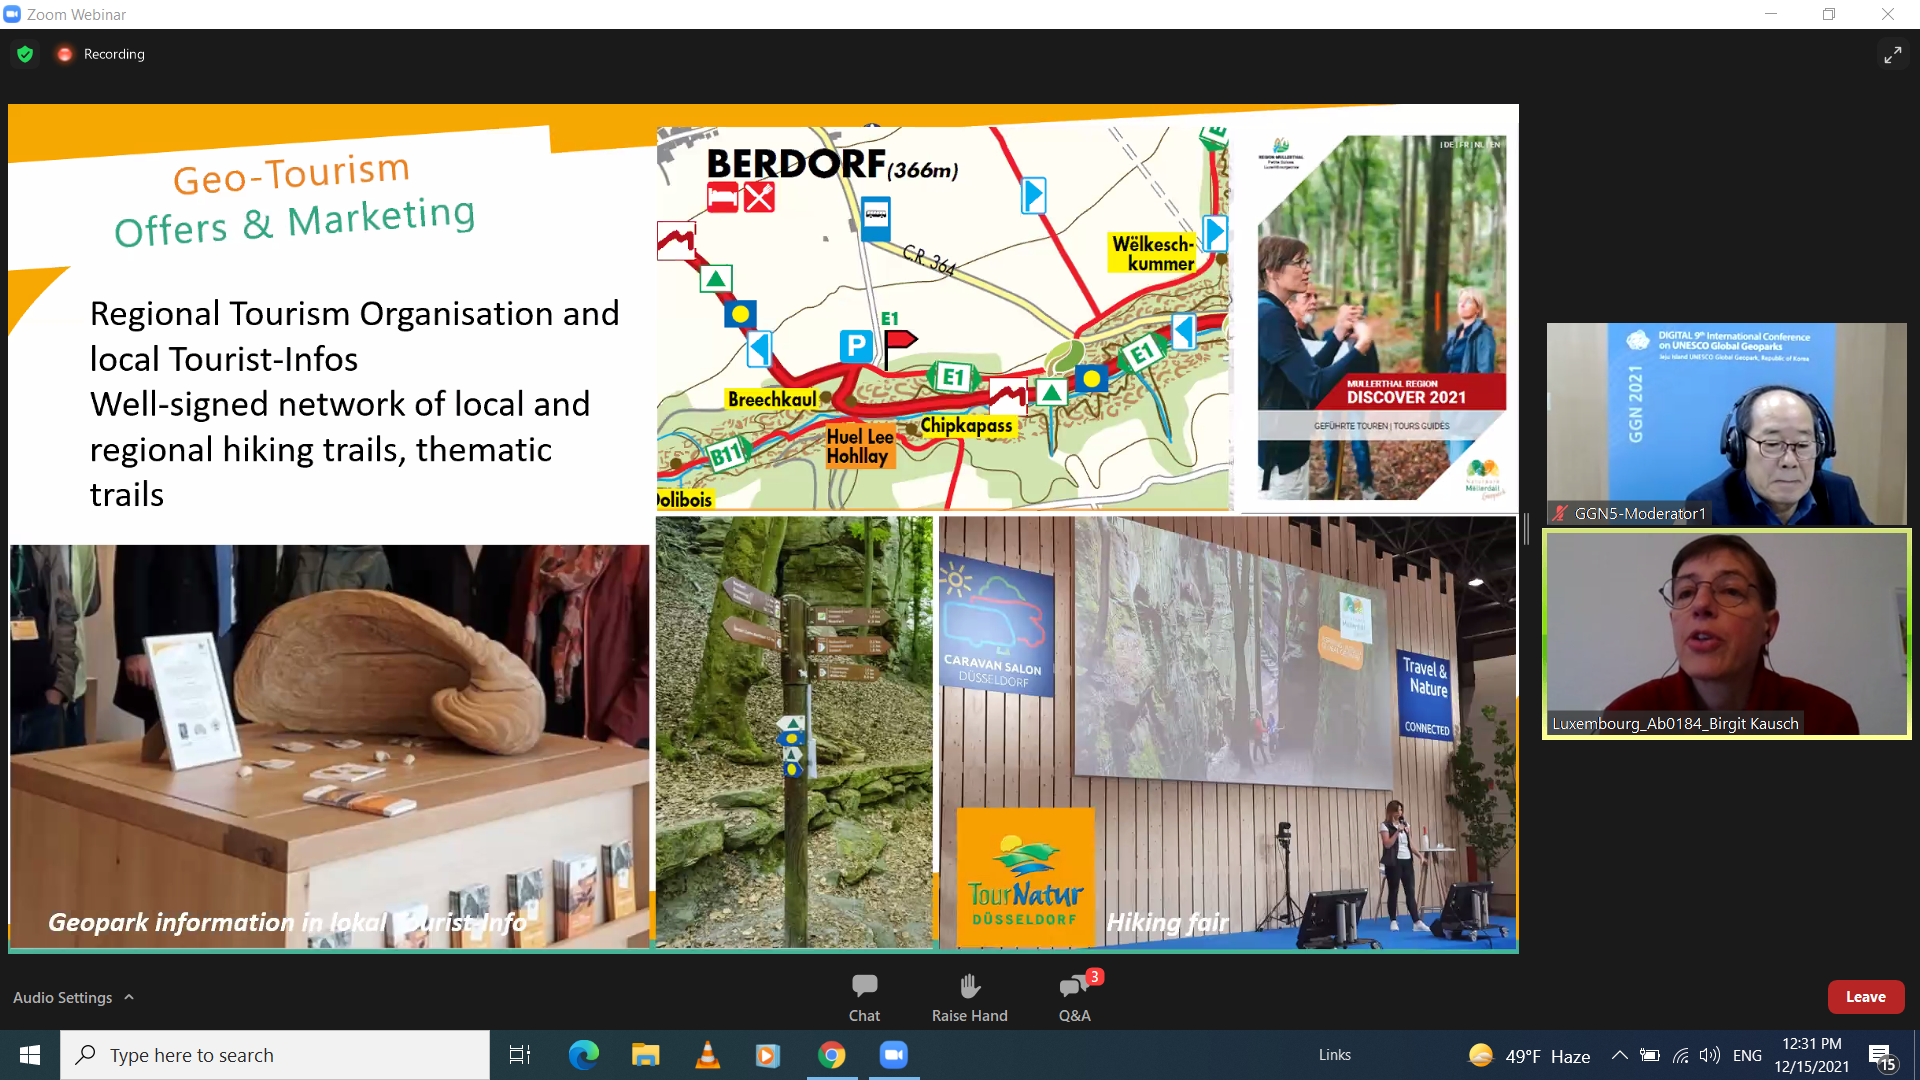Enter full screen view
The width and height of the screenshot is (1920, 1080).
(1892, 55)
